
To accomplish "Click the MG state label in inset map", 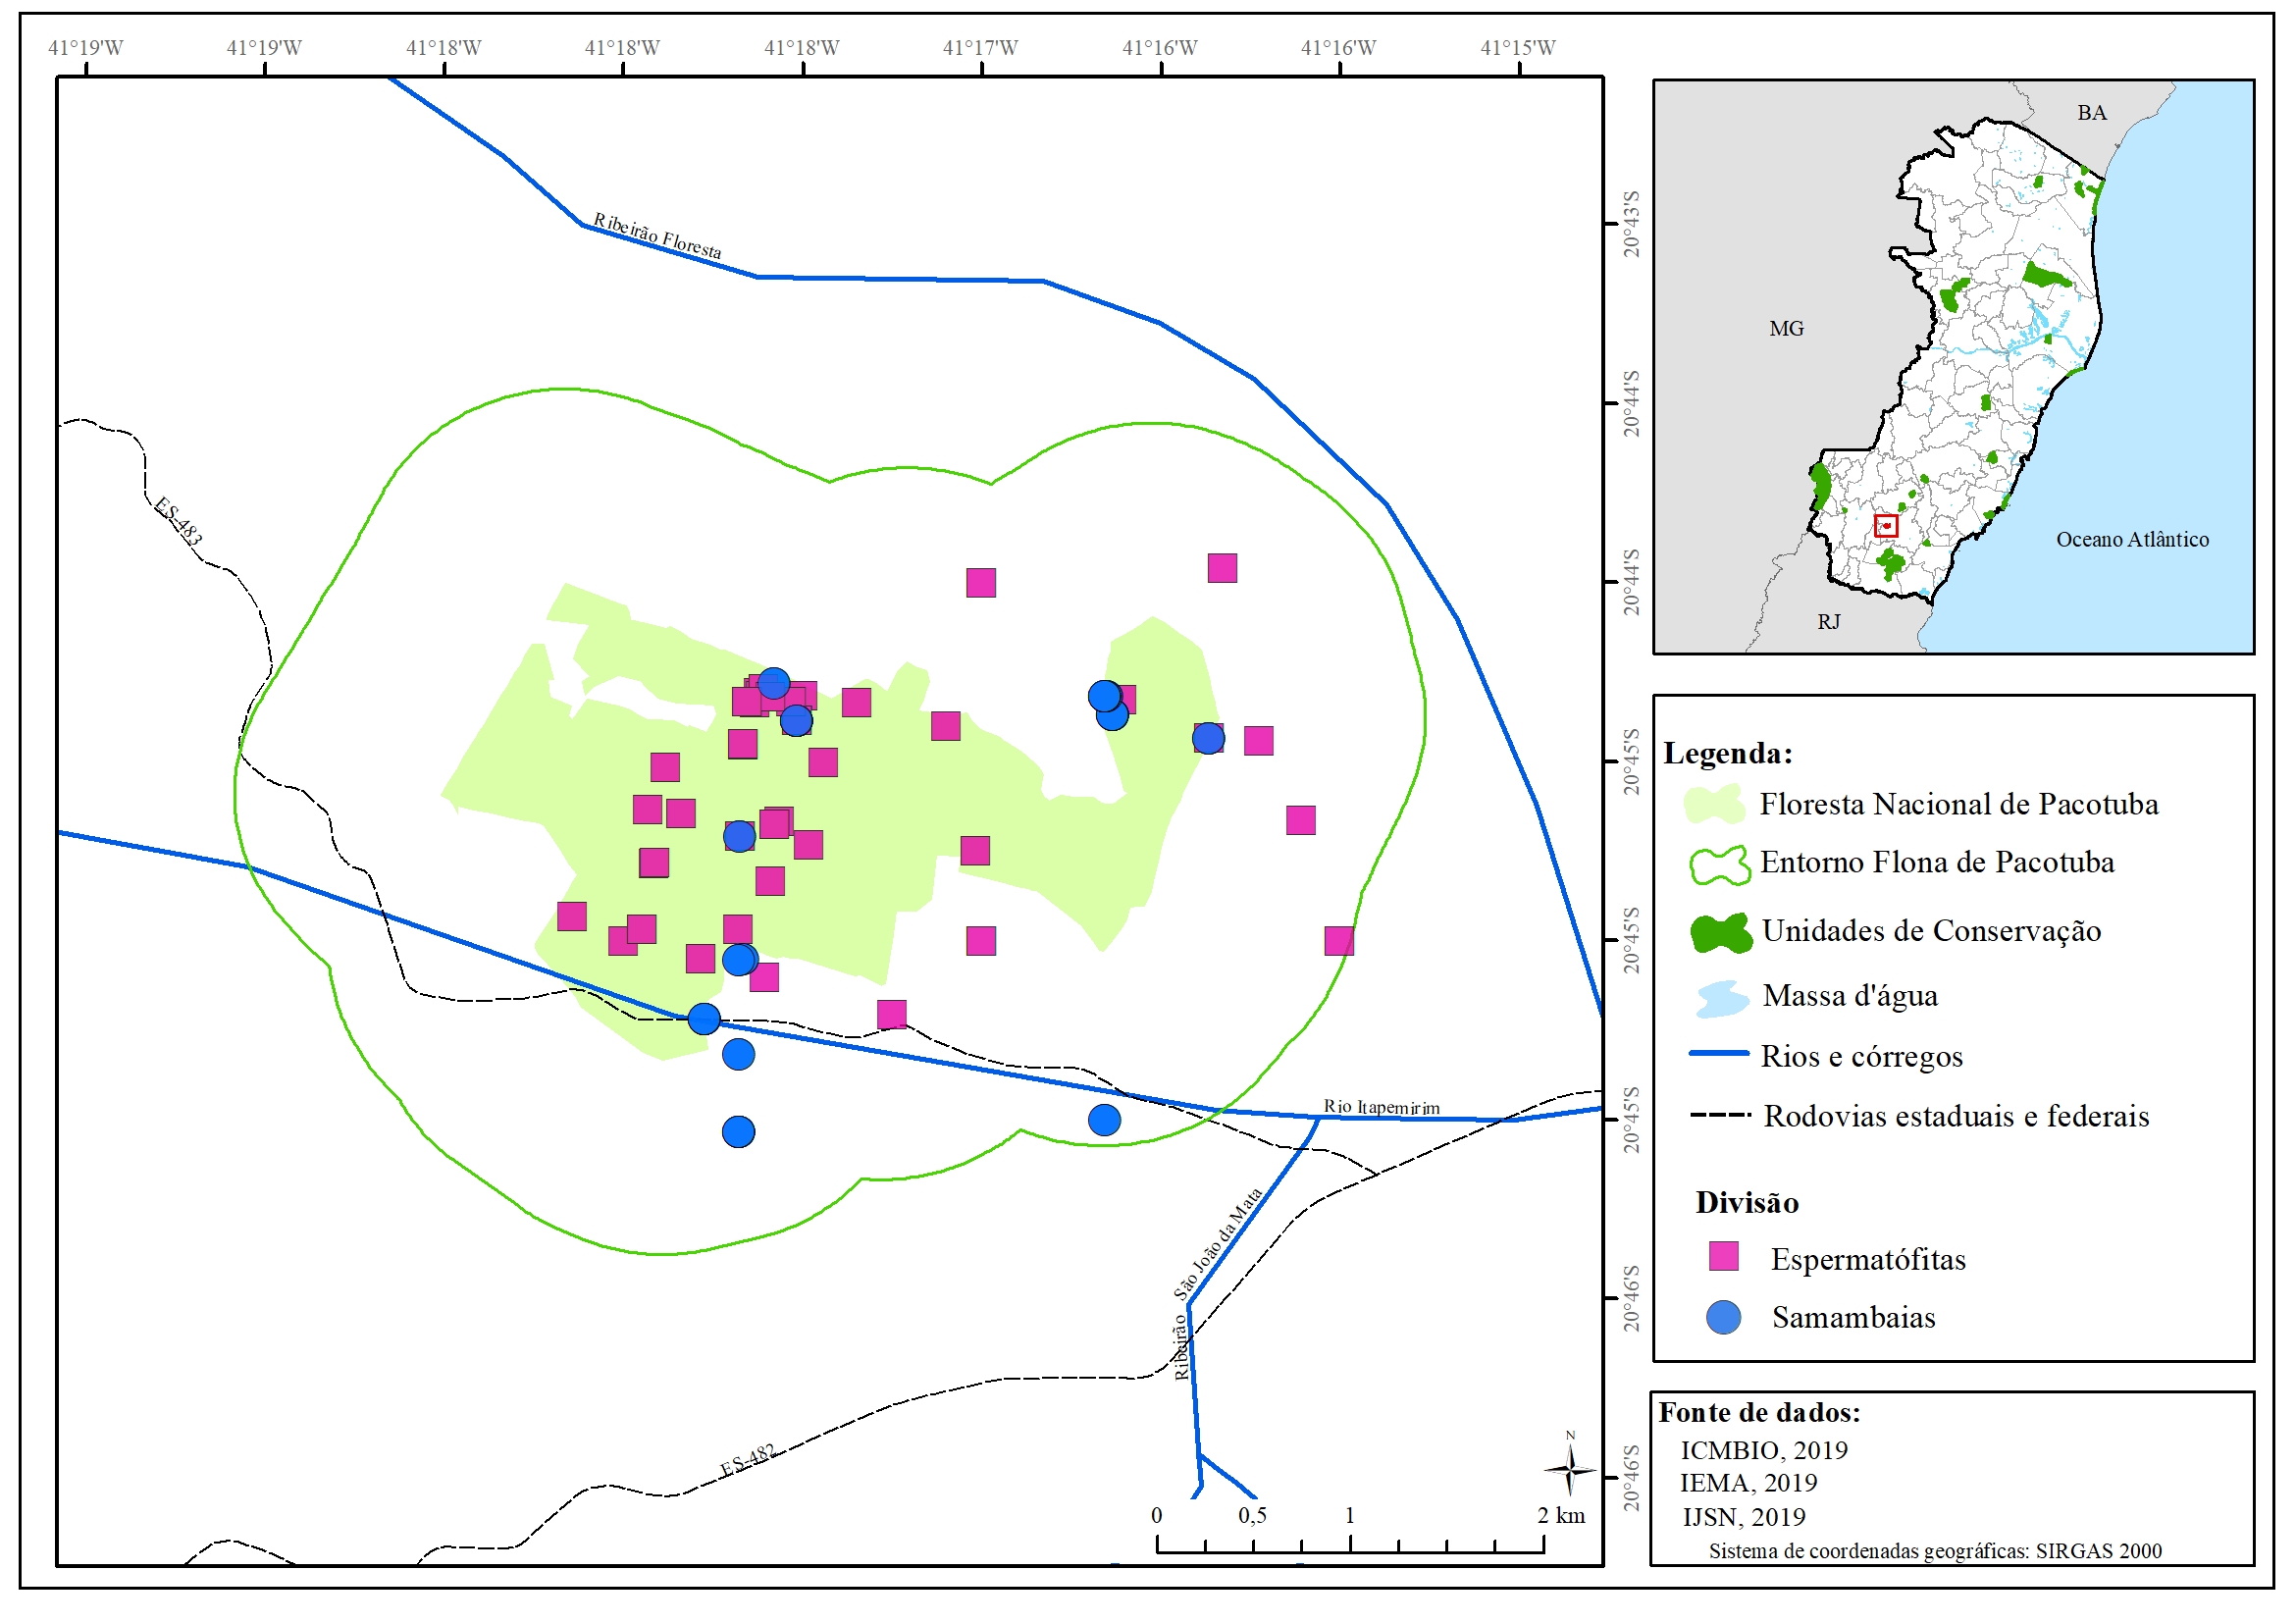I will point(1786,328).
